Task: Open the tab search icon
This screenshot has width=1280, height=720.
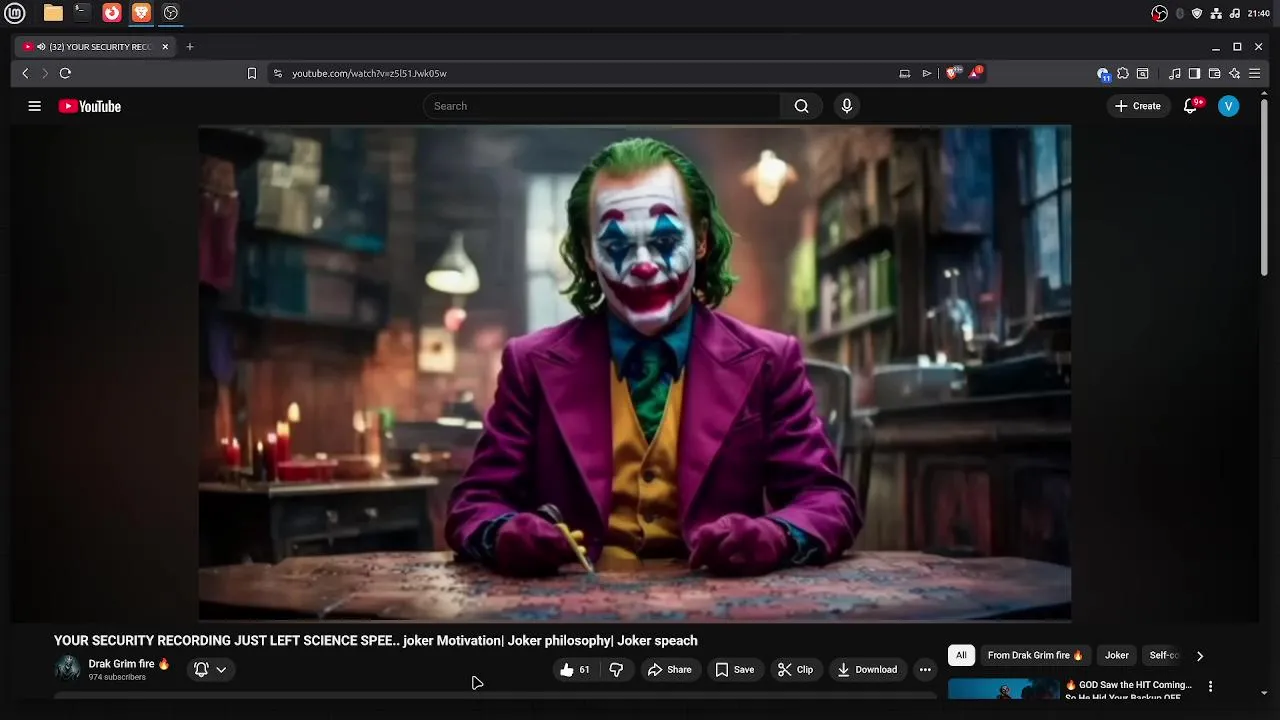Action: tap(1143, 73)
